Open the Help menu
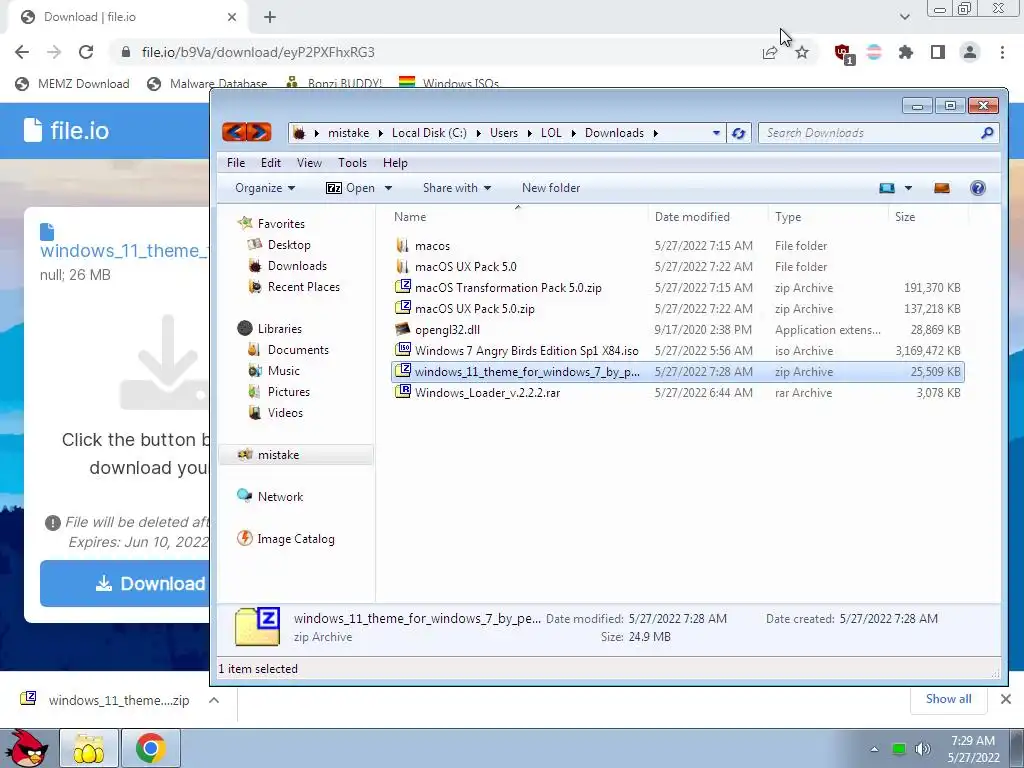Viewport: 1024px width, 768px height. tap(395, 163)
